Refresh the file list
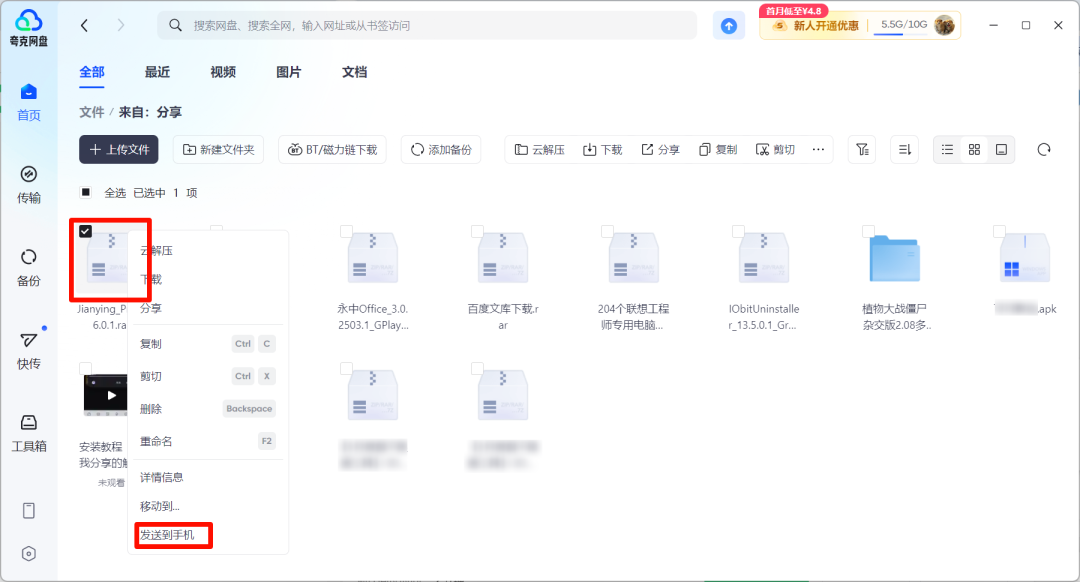 pos(1043,149)
